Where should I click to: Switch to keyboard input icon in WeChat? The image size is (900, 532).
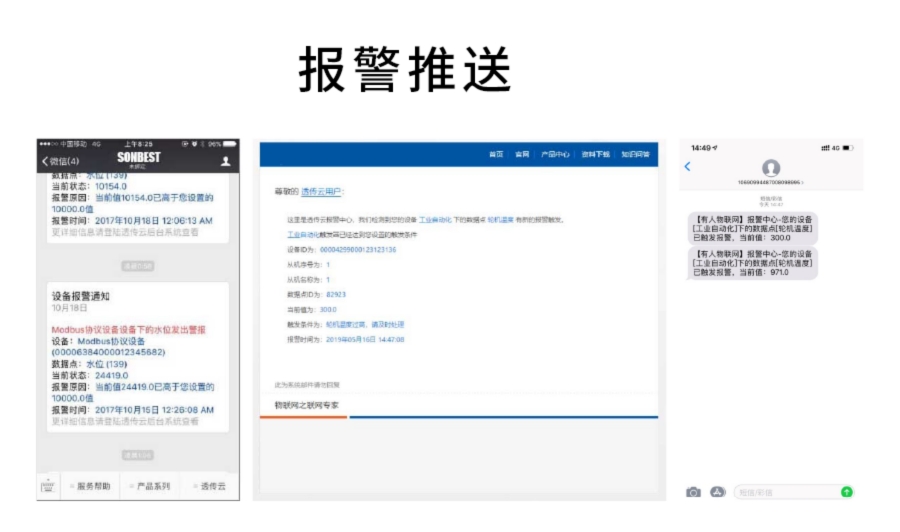47,487
